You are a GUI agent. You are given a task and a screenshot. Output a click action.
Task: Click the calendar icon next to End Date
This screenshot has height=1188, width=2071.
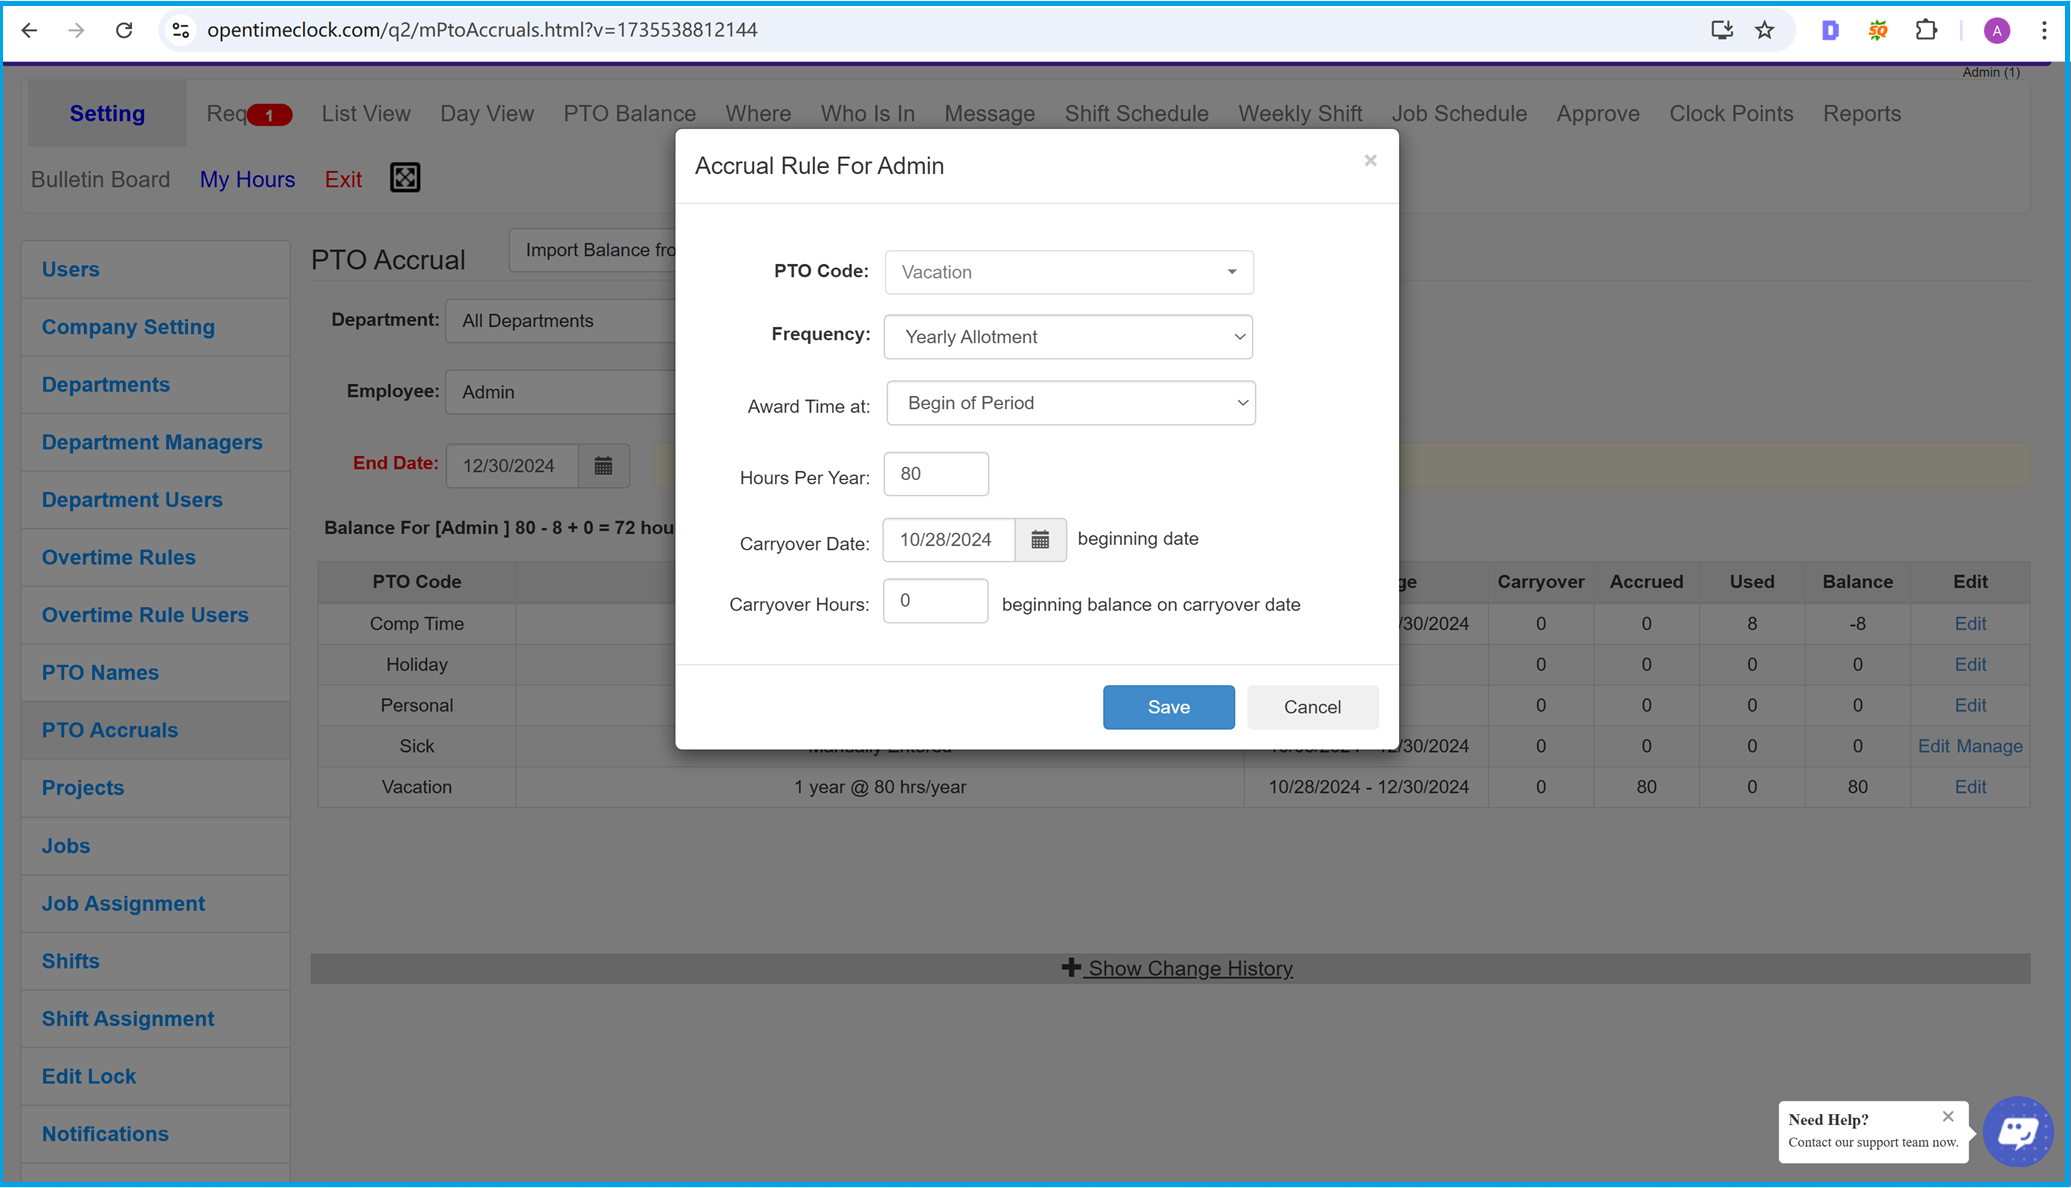602,467
